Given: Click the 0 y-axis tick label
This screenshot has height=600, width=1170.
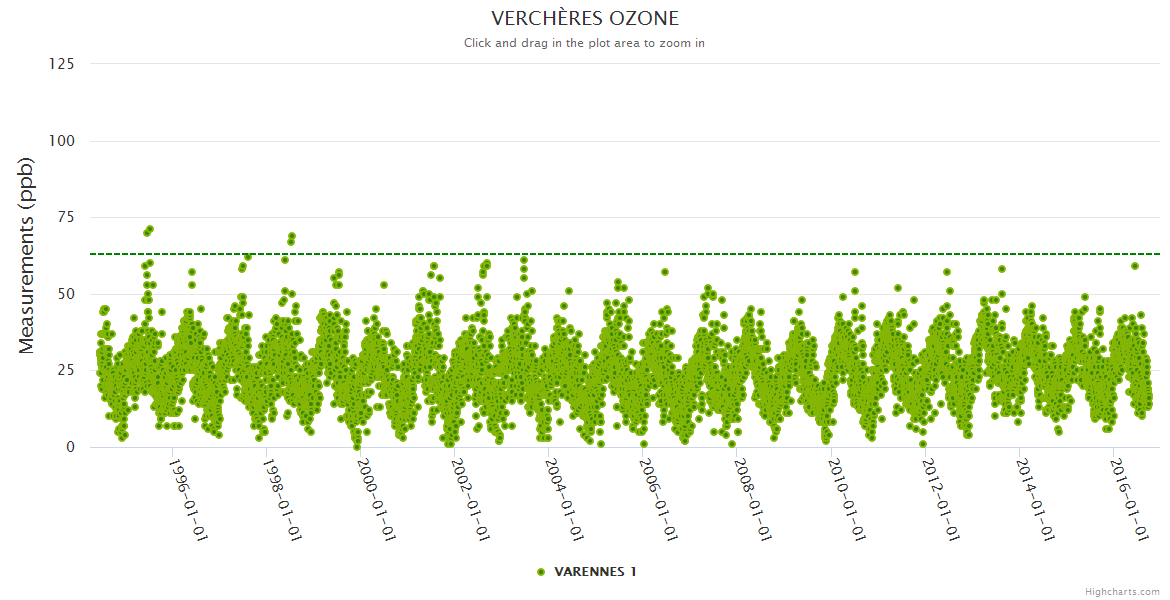Looking at the screenshot, I should 69,447.
